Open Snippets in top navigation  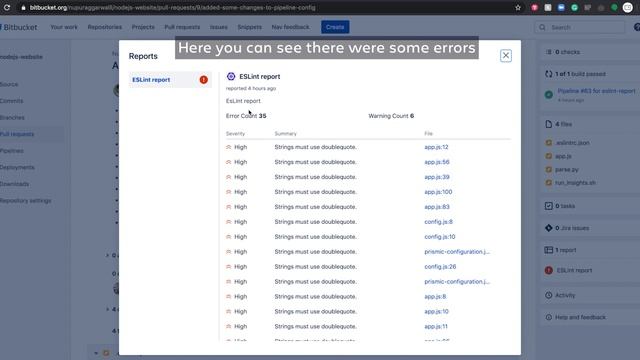pos(249,27)
